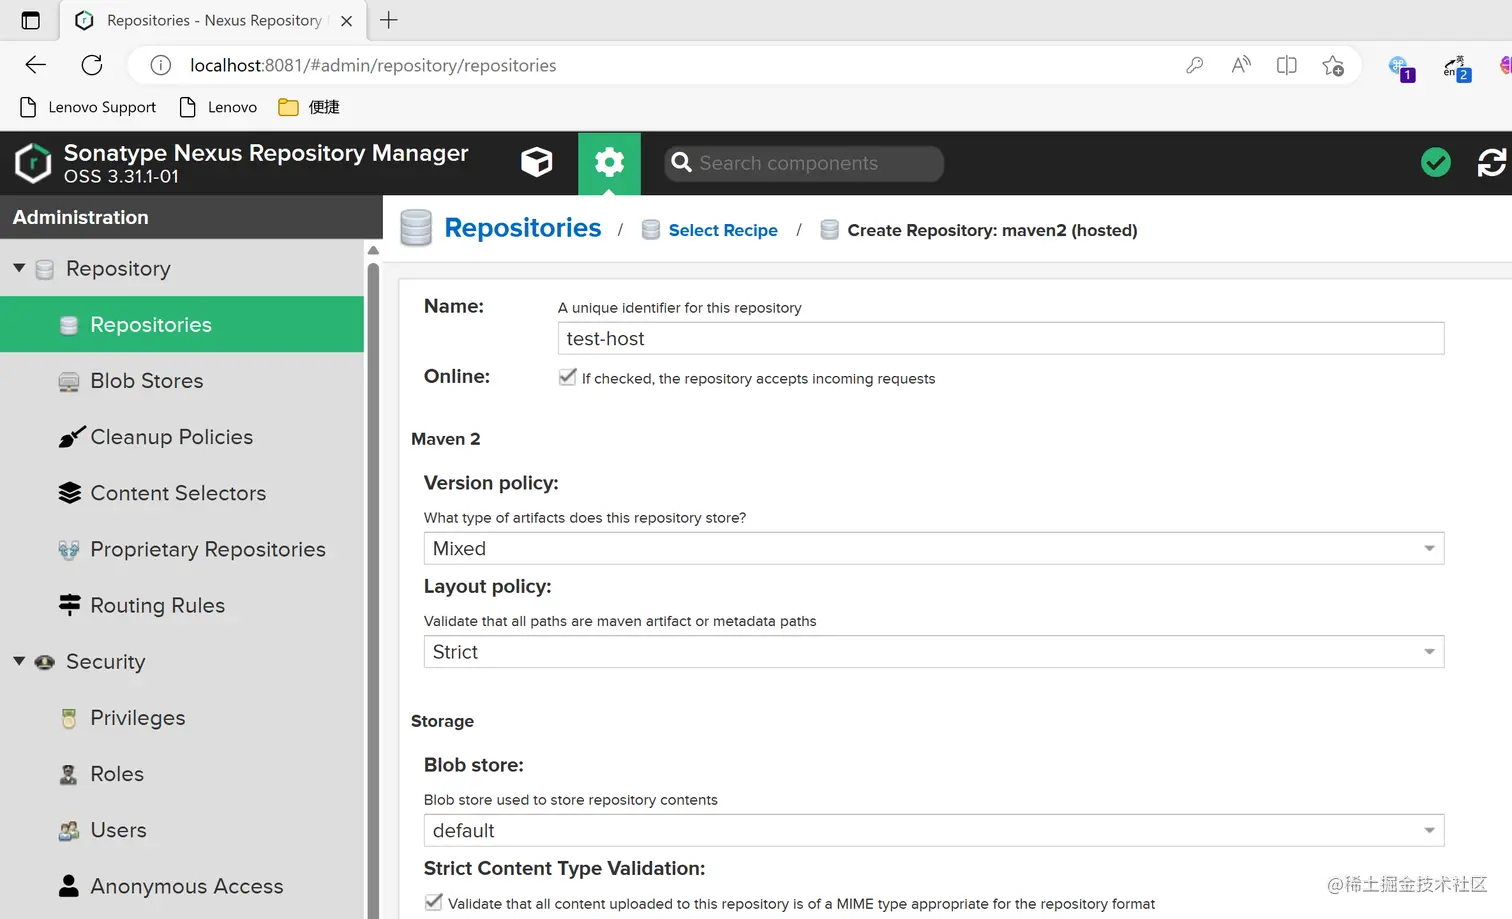Click the Content Selectors layers icon

pos(69,493)
